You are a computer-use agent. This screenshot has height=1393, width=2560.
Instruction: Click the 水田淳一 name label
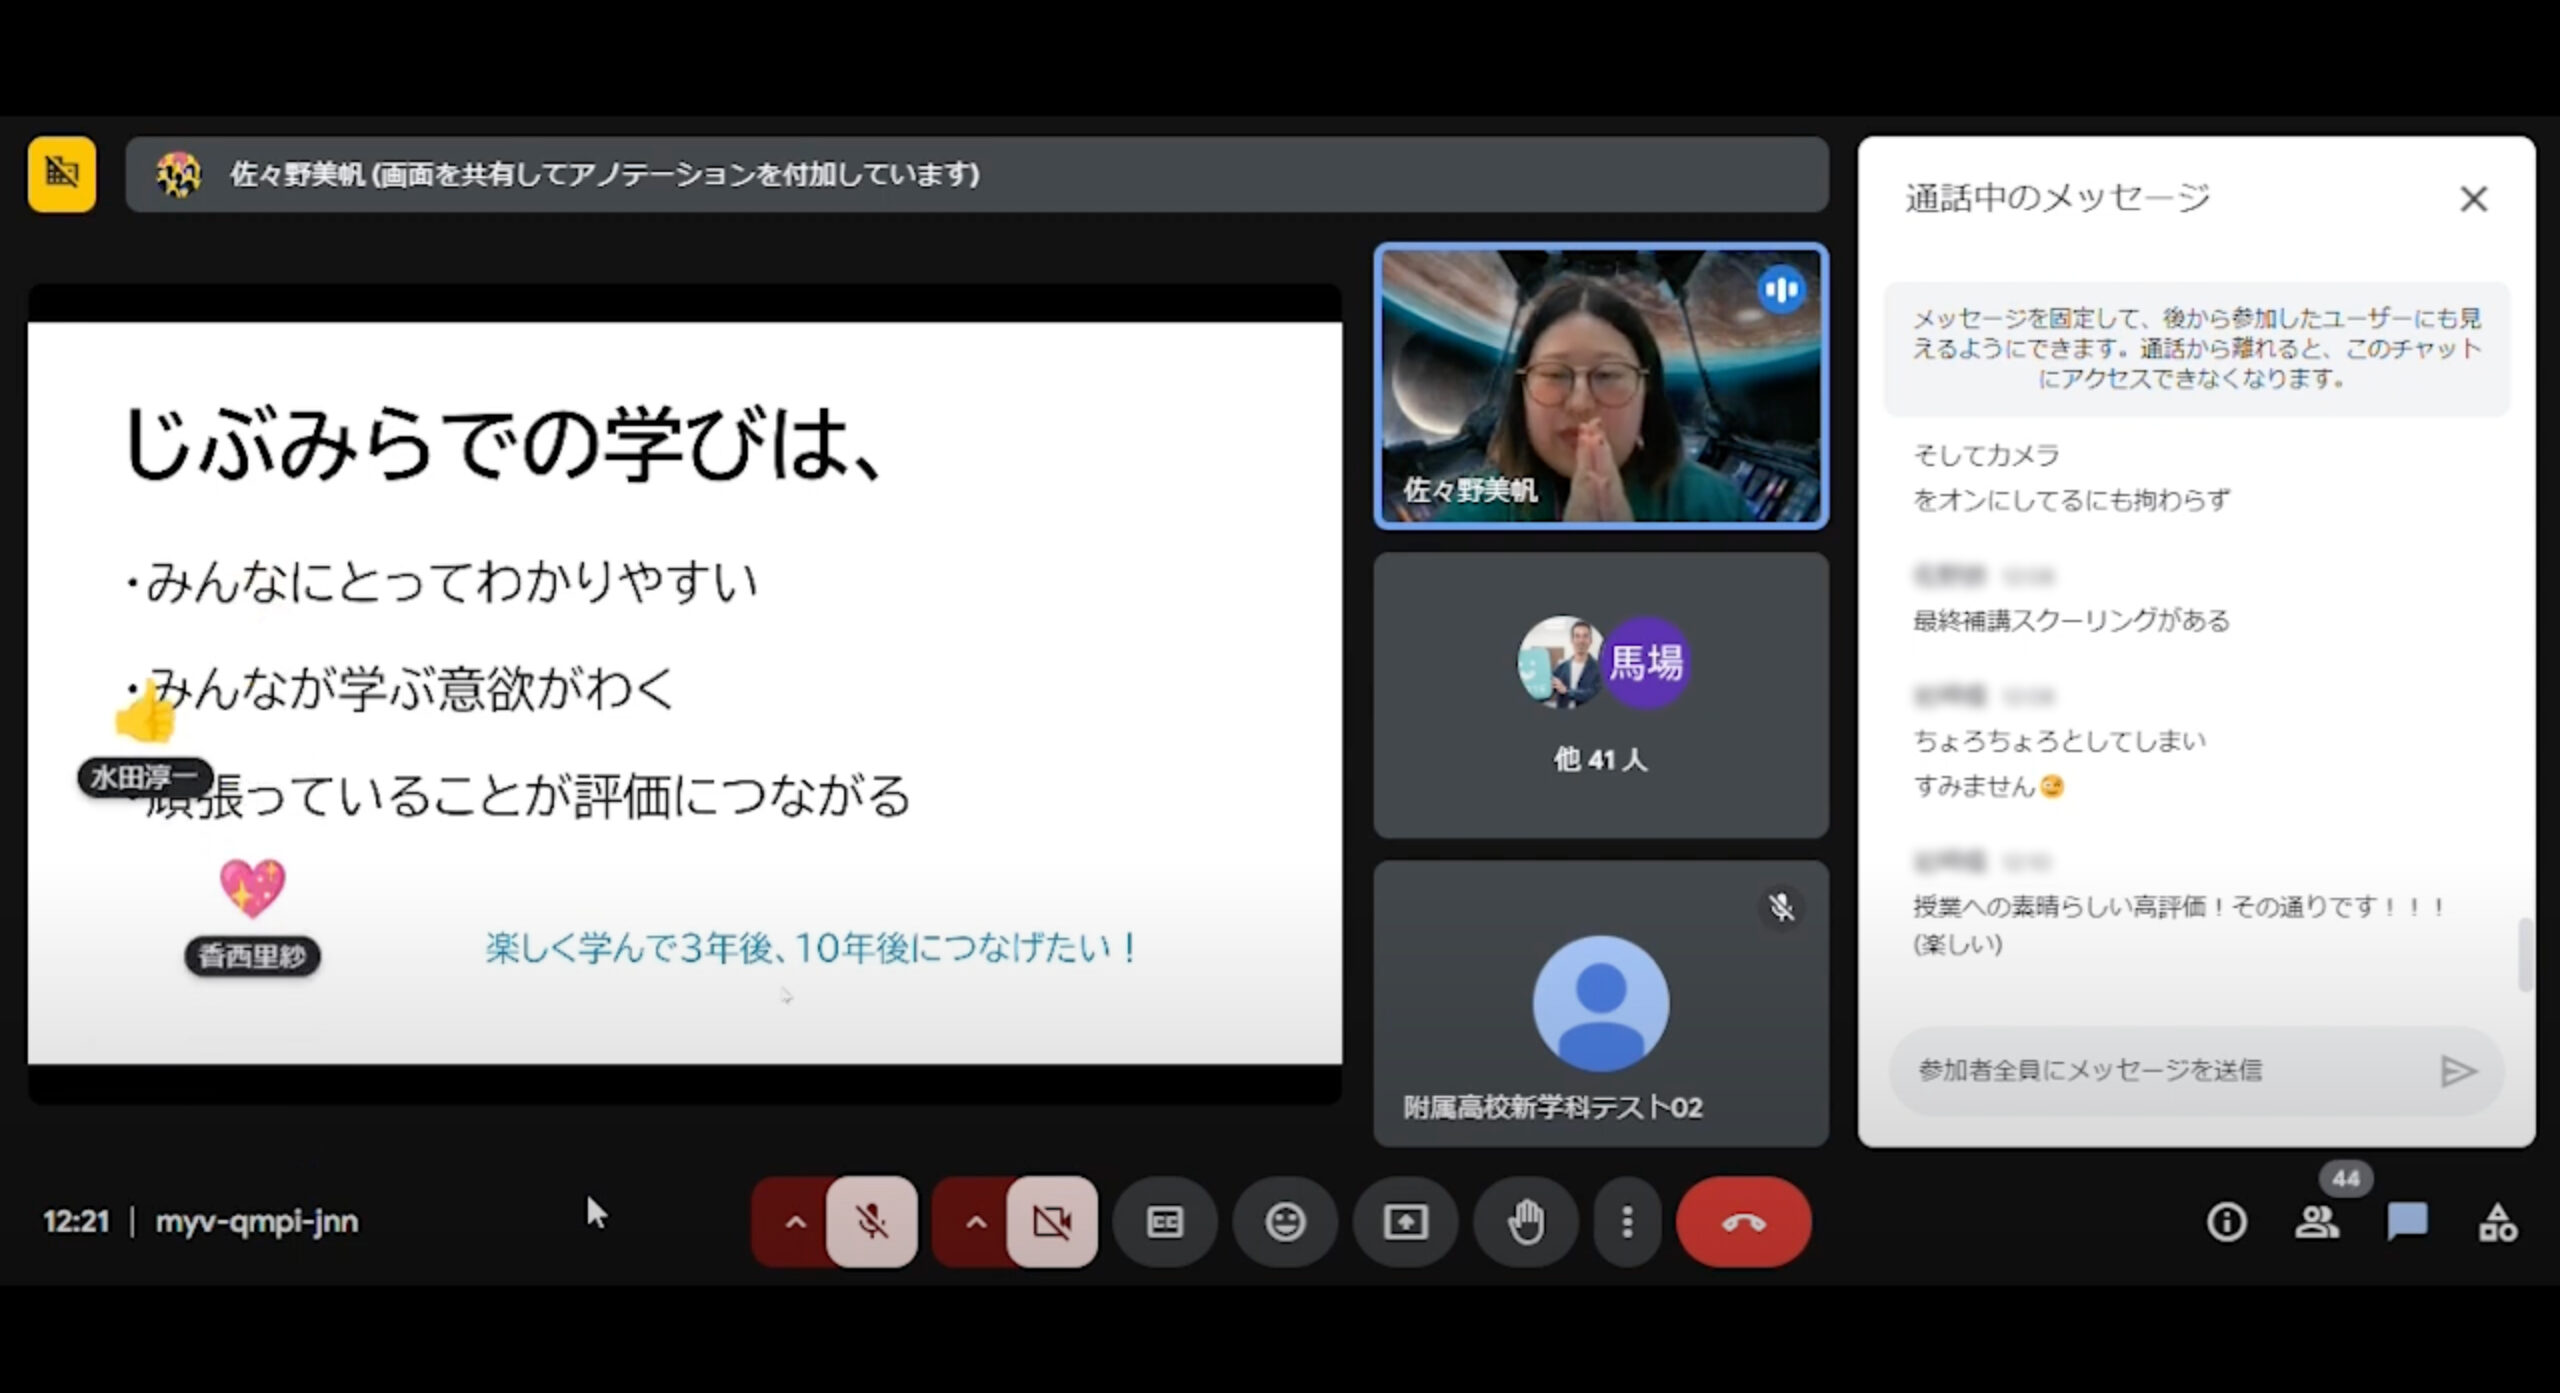tap(145, 777)
